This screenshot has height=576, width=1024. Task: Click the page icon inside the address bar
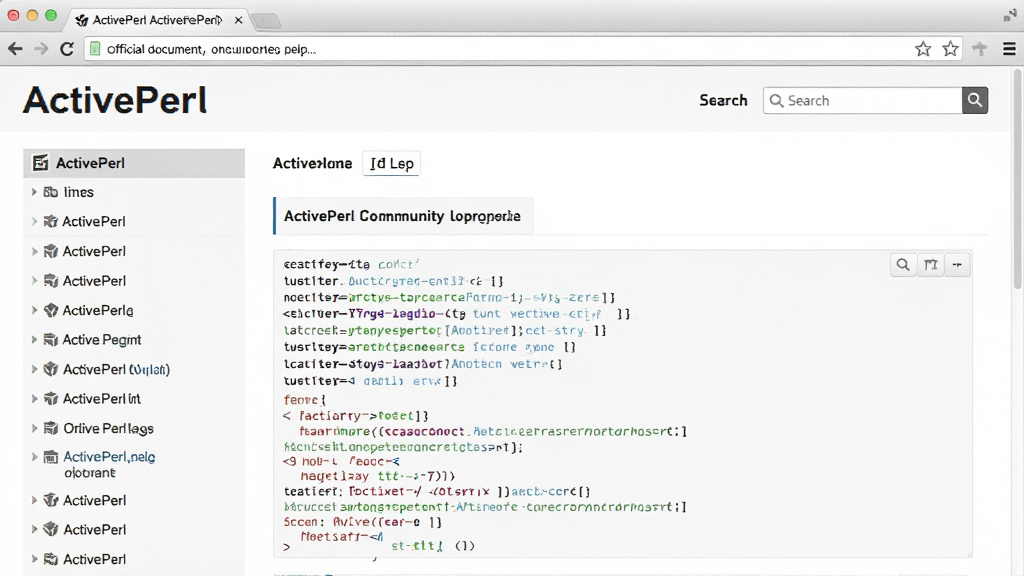click(95, 49)
